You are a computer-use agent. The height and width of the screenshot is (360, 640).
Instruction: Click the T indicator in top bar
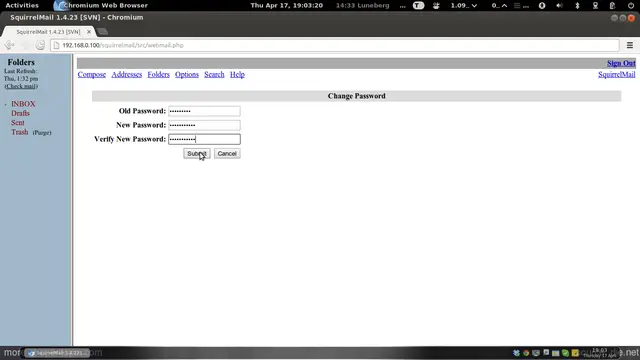[418, 5]
